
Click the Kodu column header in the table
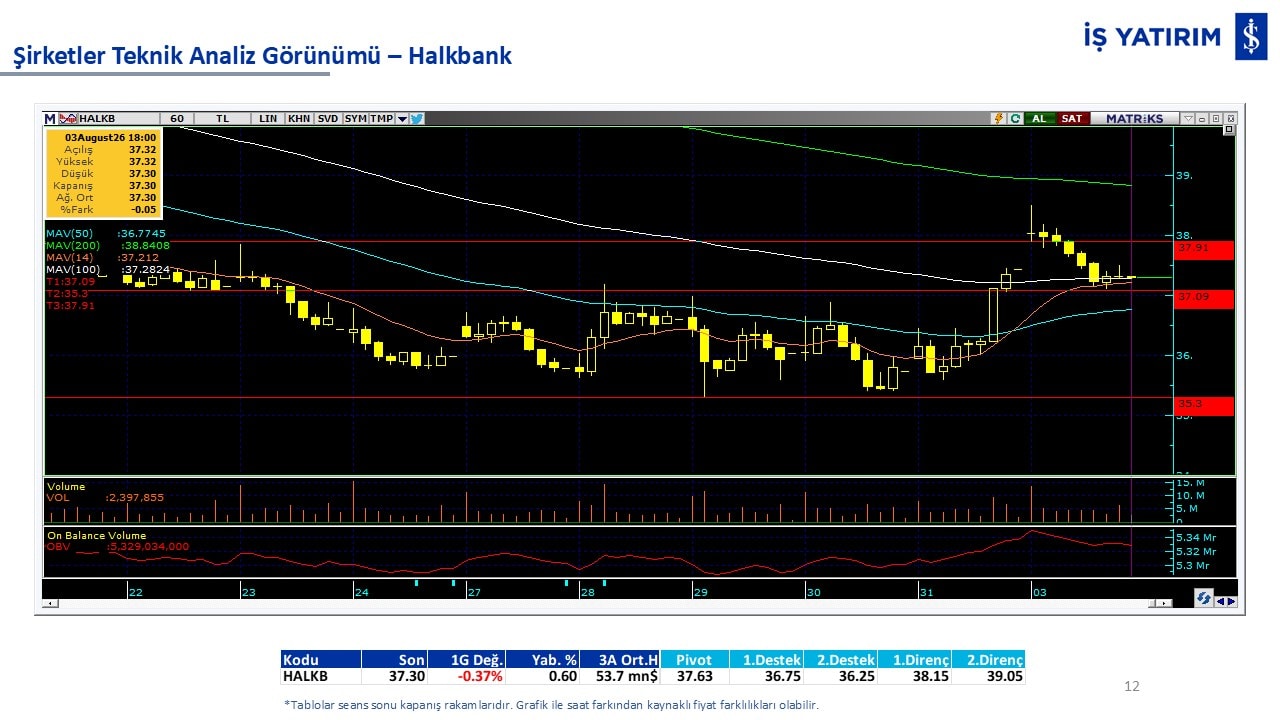click(320, 660)
